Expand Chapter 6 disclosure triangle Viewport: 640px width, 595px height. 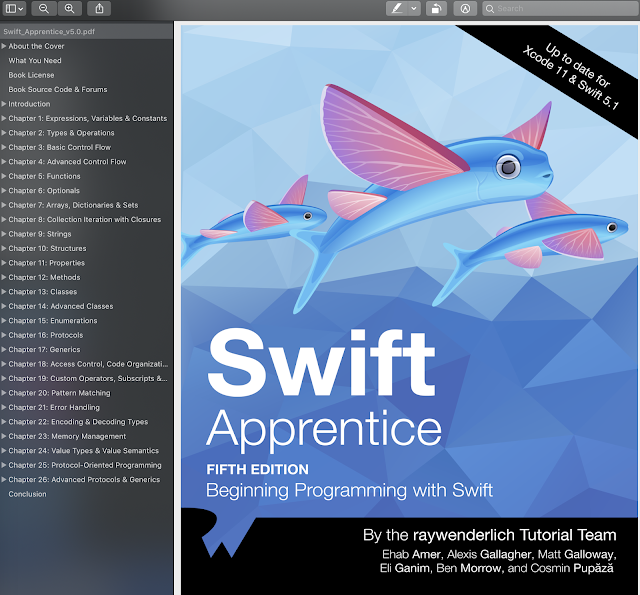point(4,191)
